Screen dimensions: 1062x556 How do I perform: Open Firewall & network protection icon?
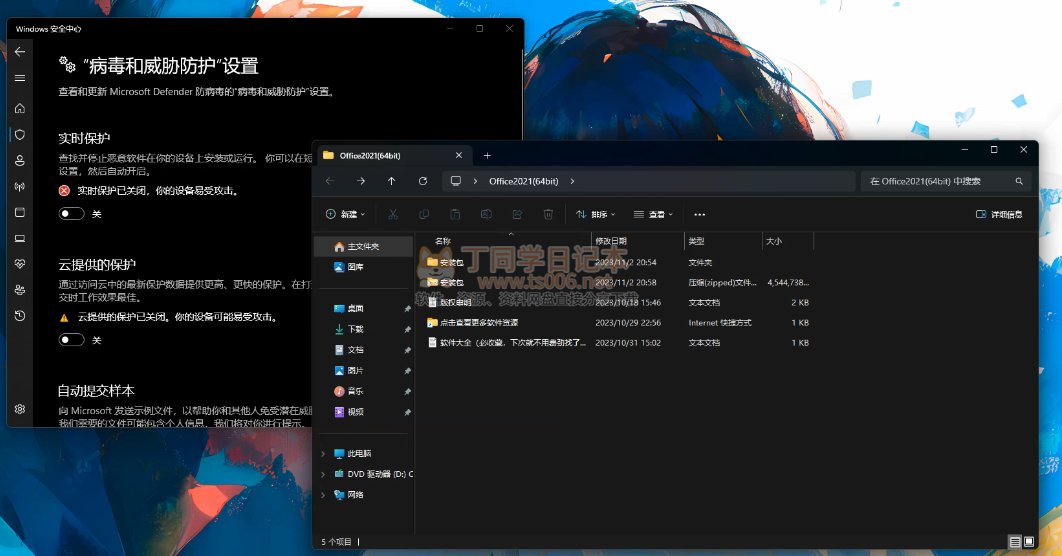tap(20, 186)
